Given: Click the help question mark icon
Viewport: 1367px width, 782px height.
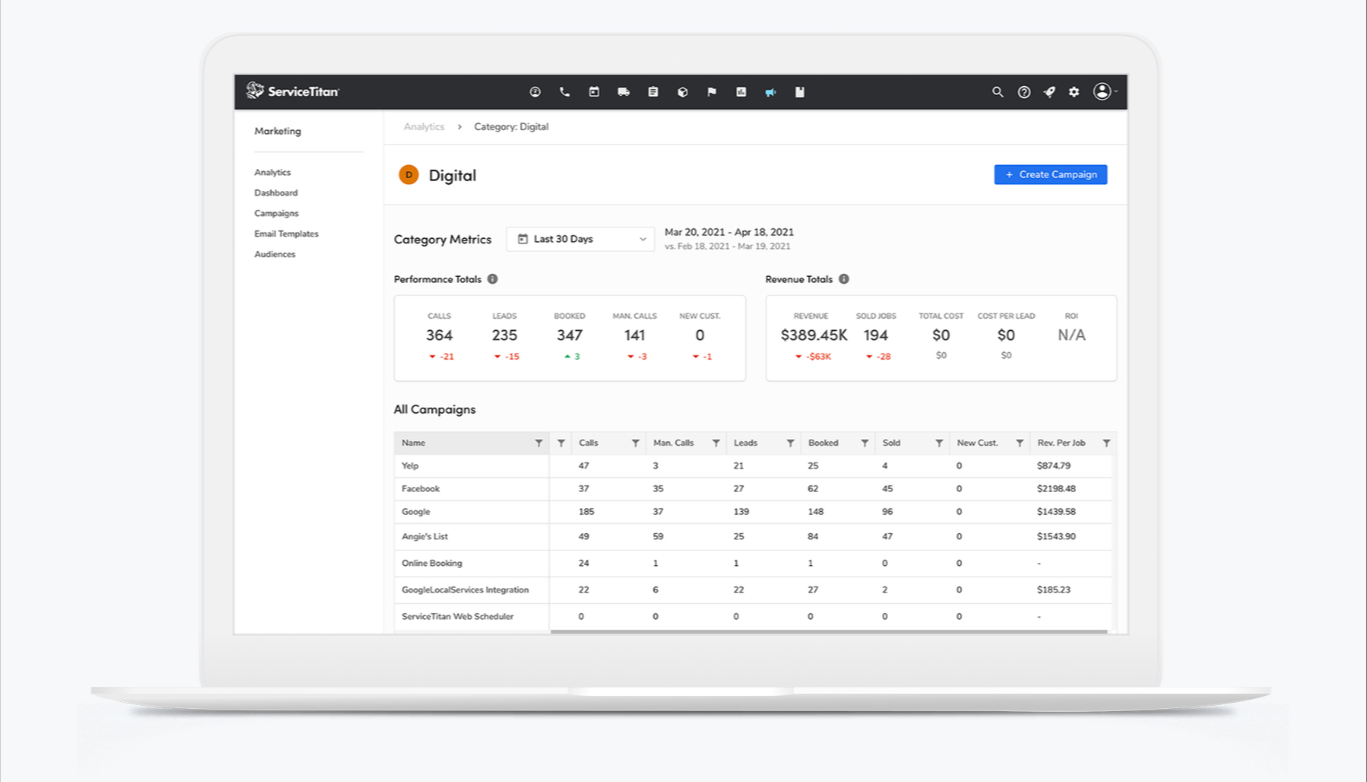Looking at the screenshot, I should click(x=1023, y=91).
